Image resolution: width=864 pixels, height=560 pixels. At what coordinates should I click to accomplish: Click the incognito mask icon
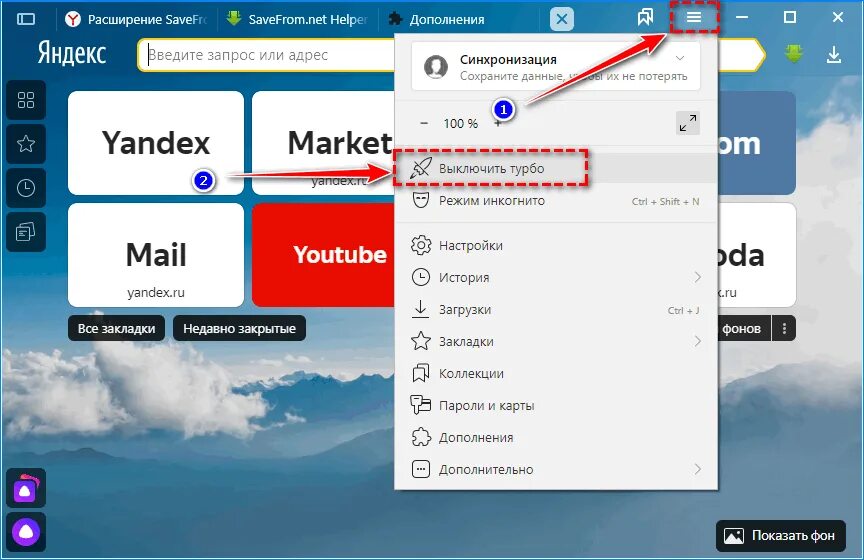420,200
